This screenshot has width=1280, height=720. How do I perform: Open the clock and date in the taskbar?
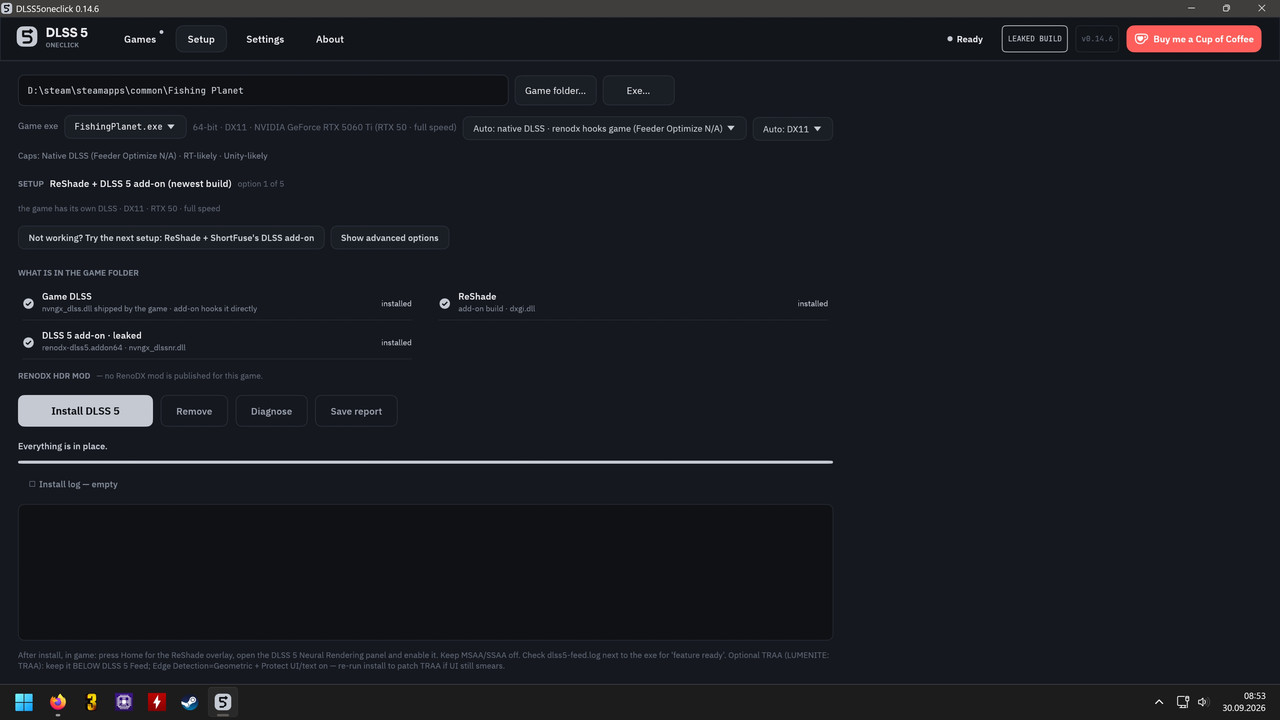click(1246, 702)
